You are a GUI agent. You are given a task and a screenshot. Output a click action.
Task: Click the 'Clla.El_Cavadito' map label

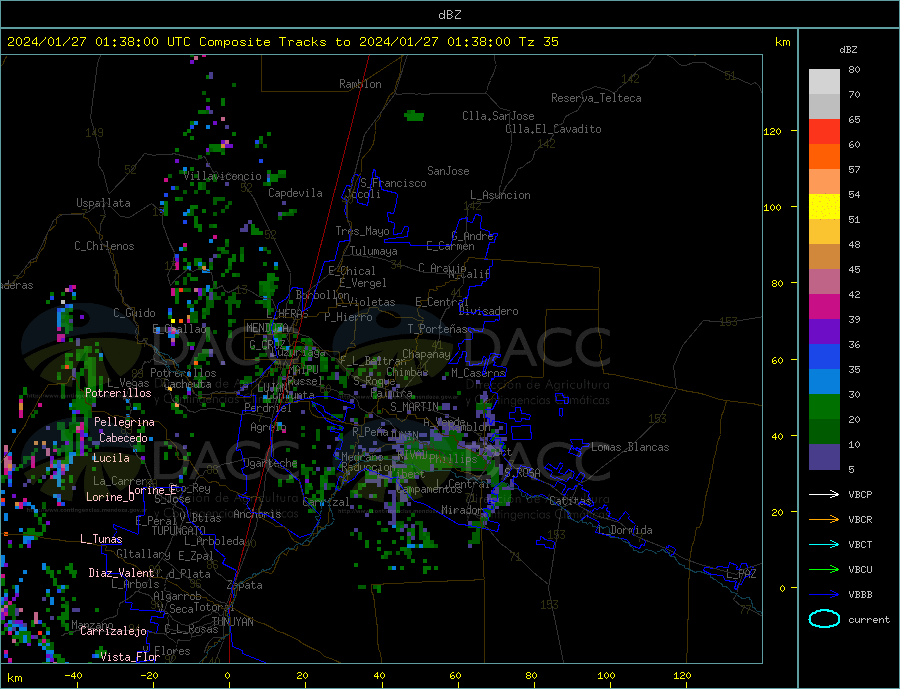pos(553,129)
